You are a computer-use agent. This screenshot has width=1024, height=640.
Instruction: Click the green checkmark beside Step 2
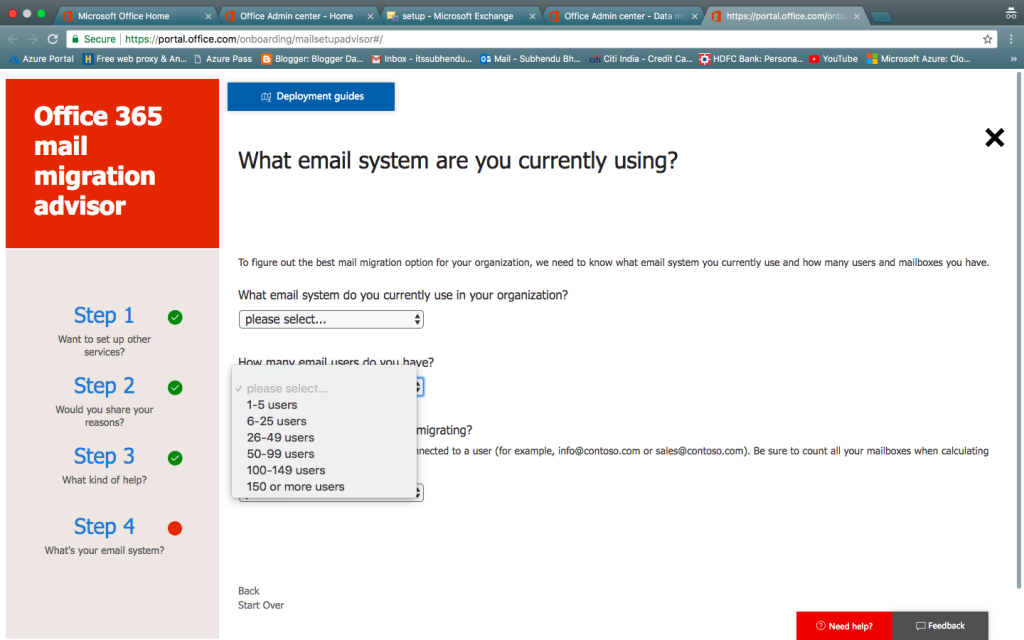[x=175, y=388]
